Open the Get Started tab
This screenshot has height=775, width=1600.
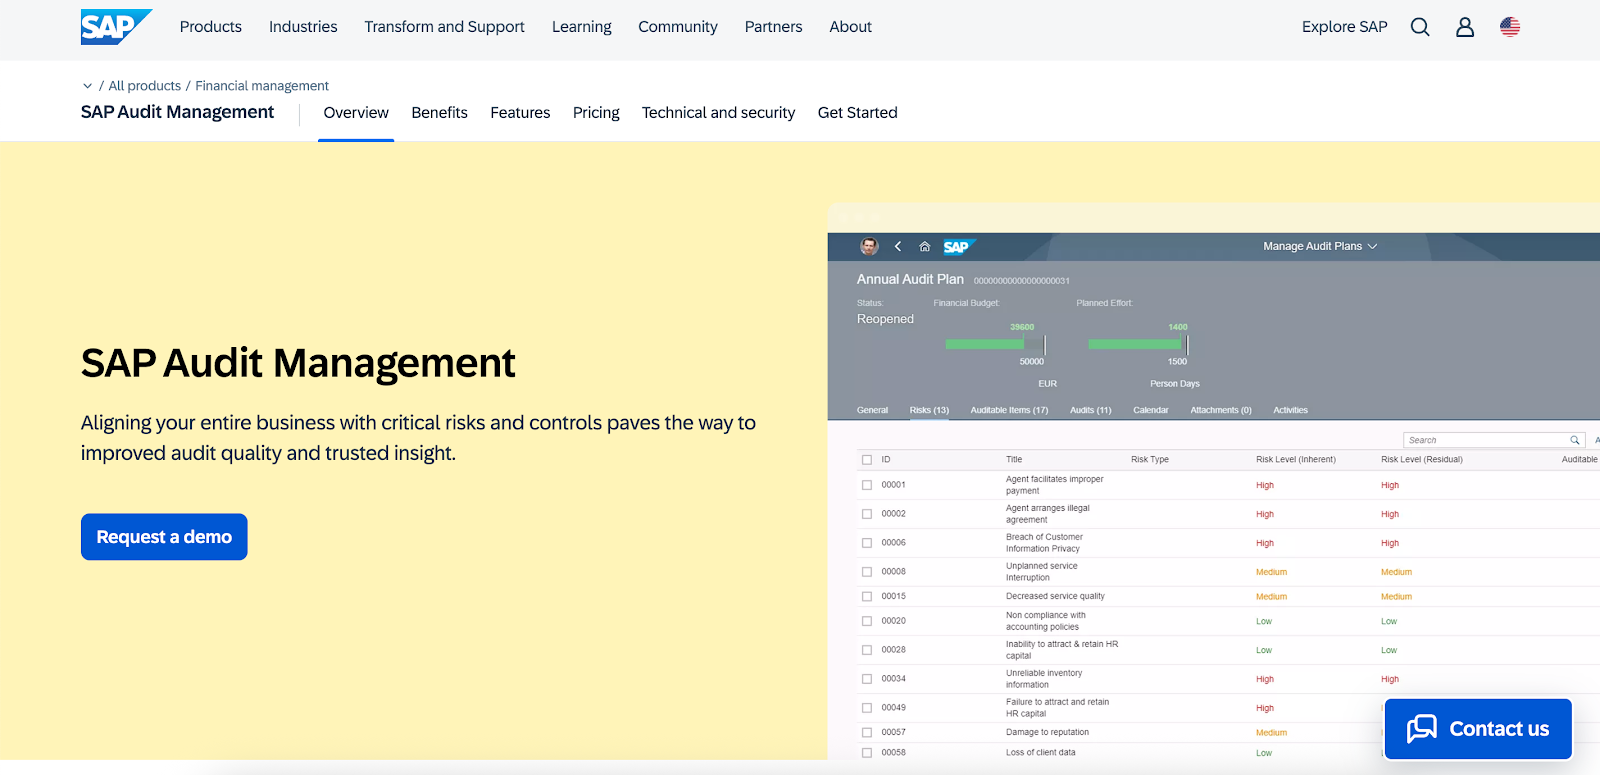(858, 113)
